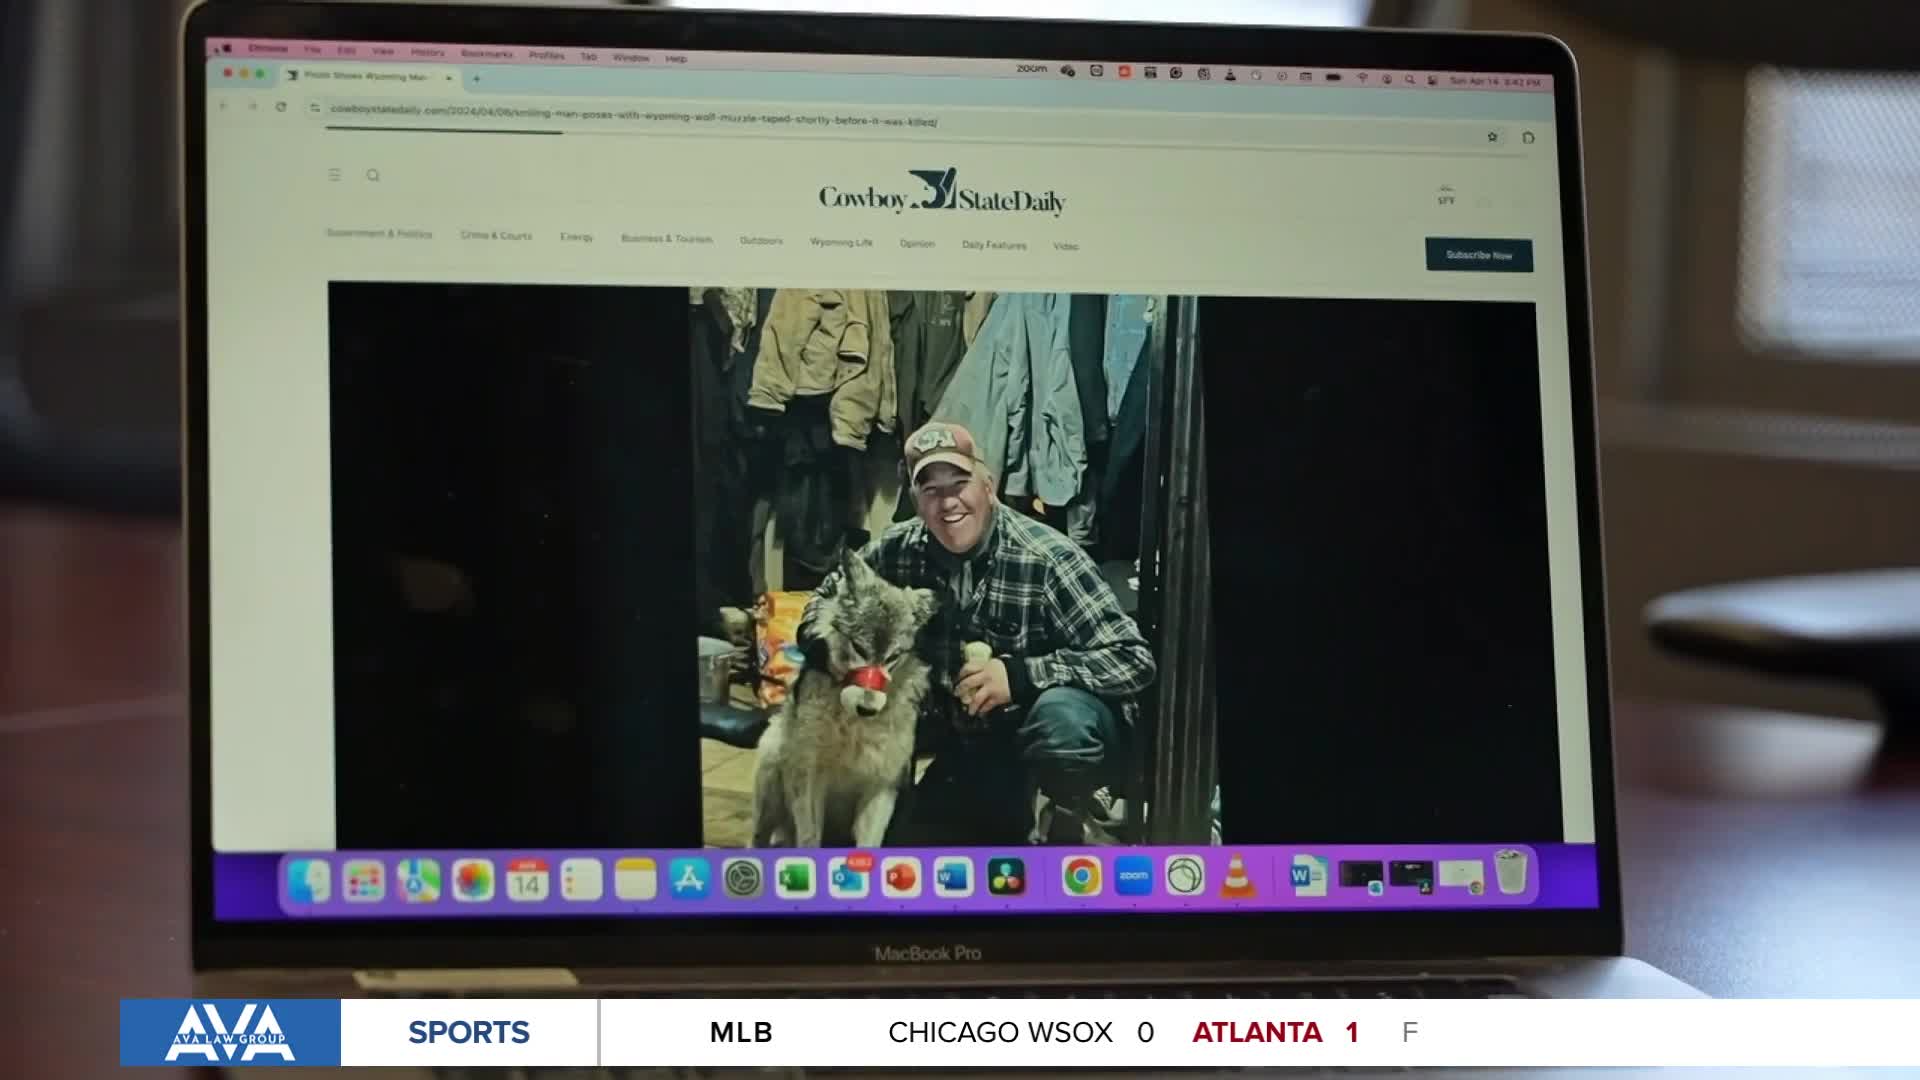Click the Zoom menu bar status item
This screenshot has width=1920, height=1080.
[x=1032, y=69]
